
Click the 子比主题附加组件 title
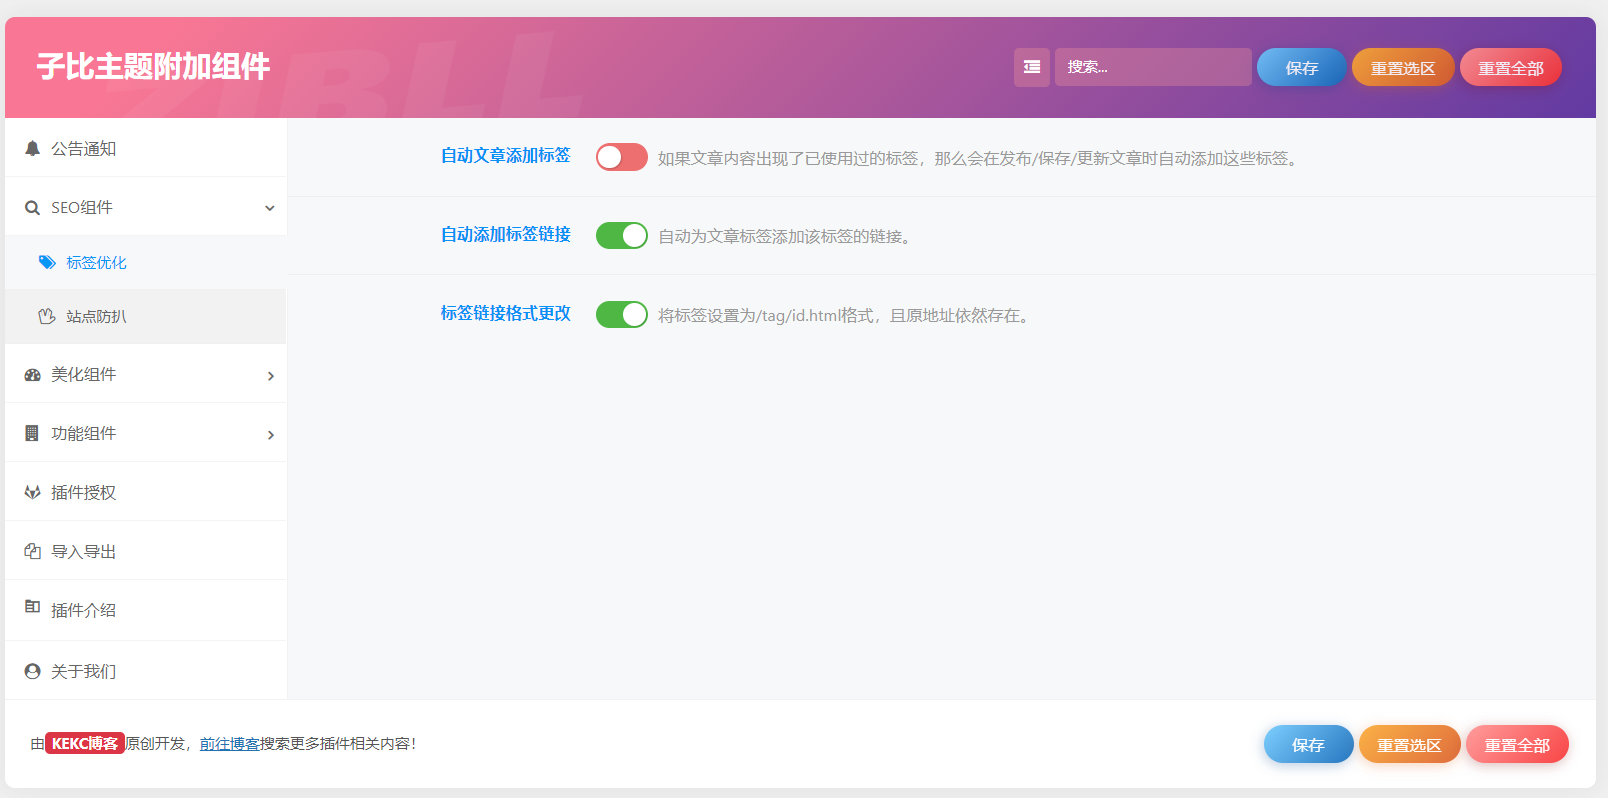coord(153,66)
